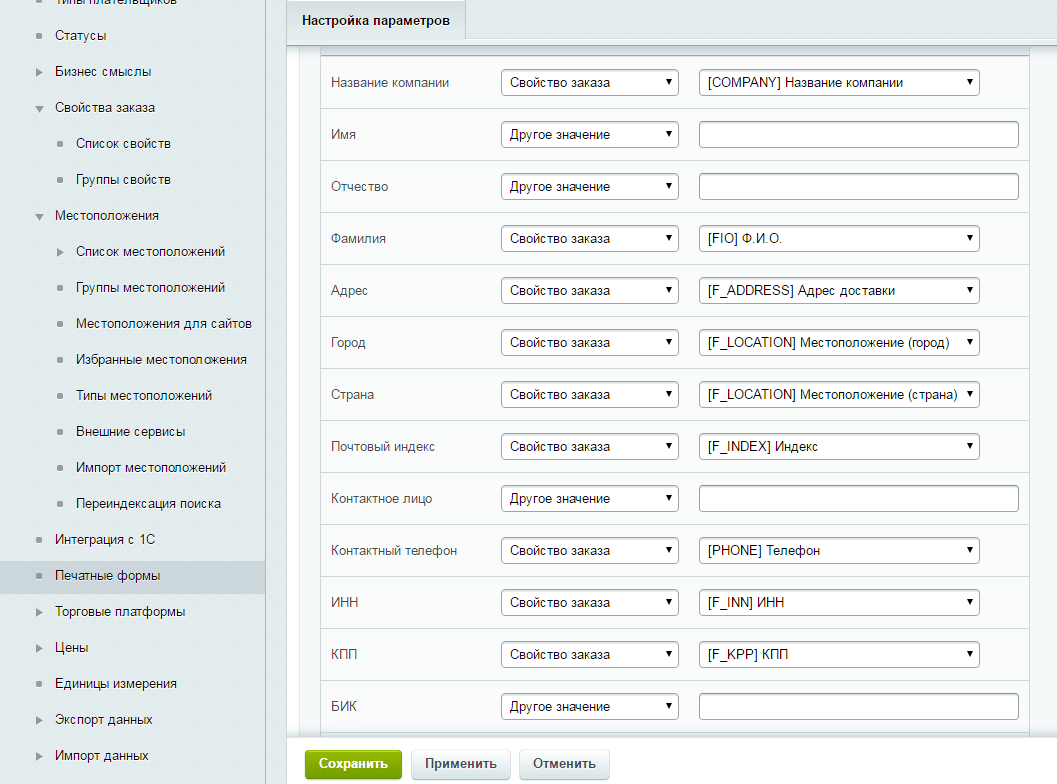
Task: Focus the БИК value text field
Action: pyautogui.click(x=858, y=707)
